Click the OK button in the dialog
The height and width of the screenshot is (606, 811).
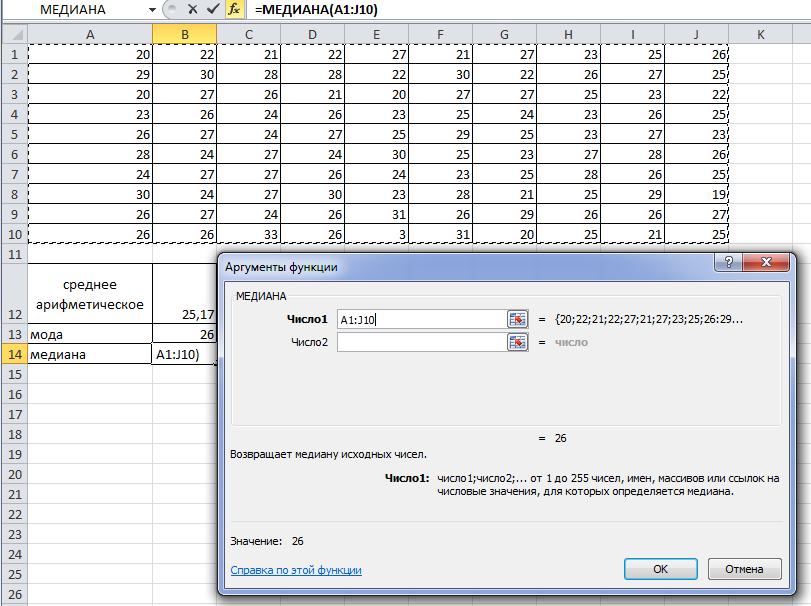coord(660,569)
